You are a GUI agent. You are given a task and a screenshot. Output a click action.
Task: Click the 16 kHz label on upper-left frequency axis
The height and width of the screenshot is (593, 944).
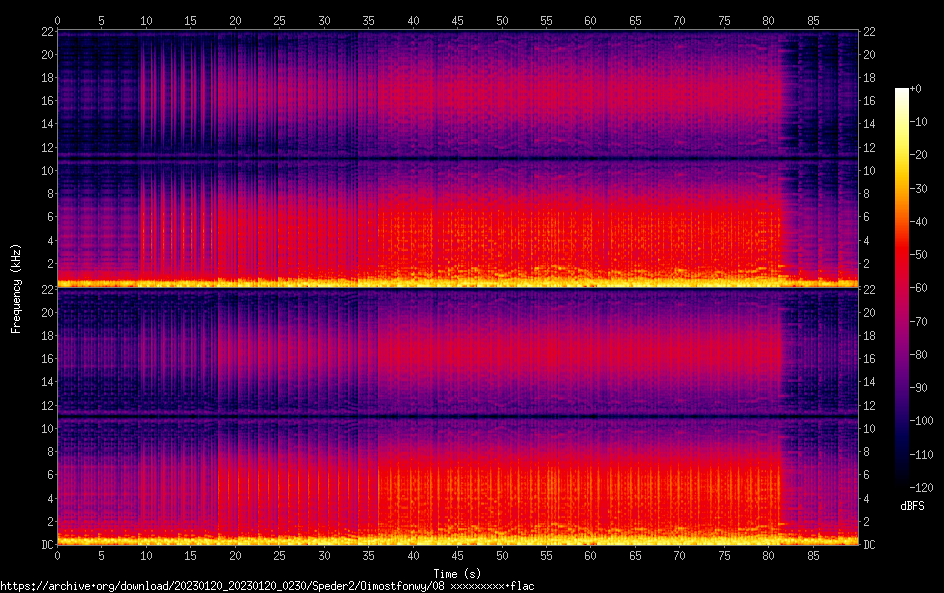point(44,101)
